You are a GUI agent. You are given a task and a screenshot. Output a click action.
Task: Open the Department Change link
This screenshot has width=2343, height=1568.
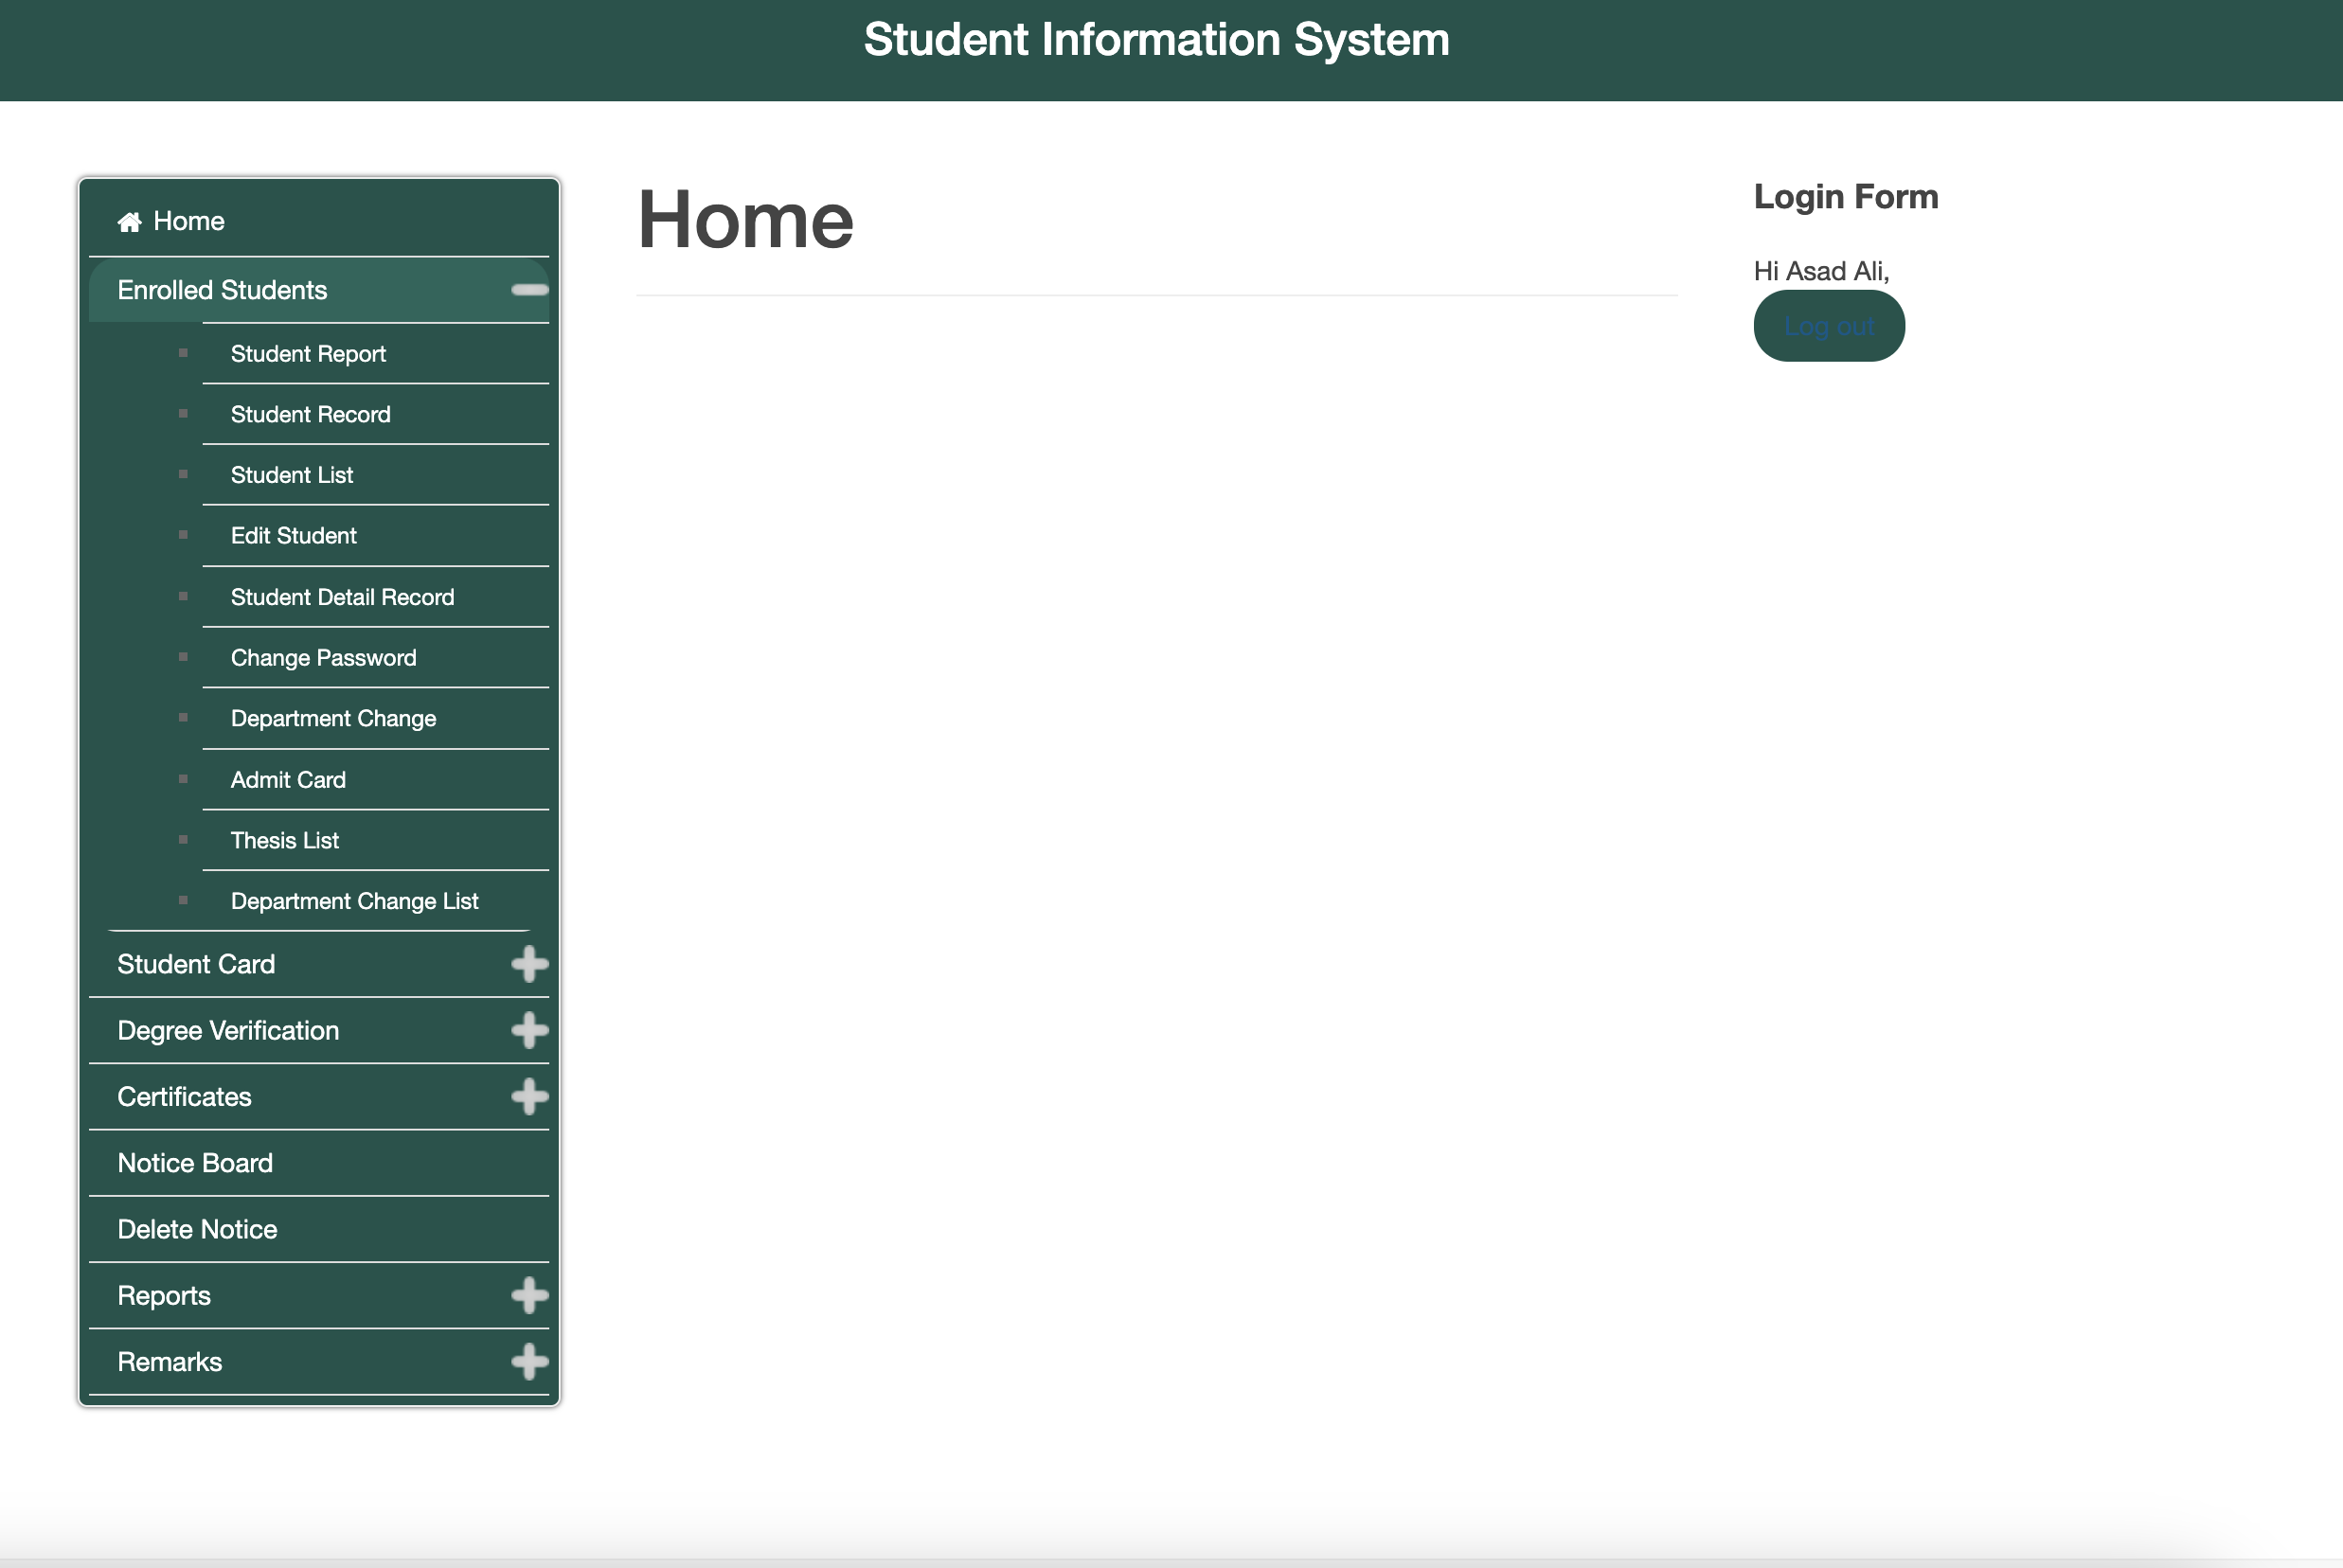coord(375,719)
